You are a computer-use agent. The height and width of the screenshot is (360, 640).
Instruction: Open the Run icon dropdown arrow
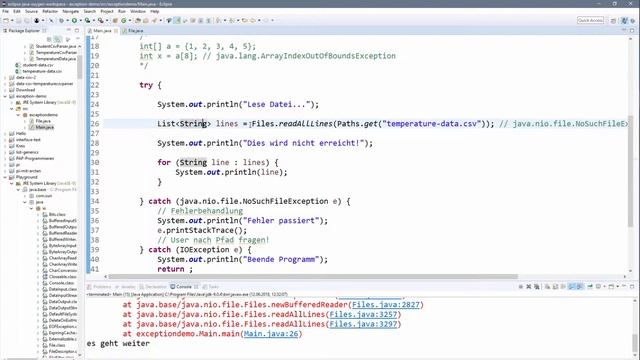[80, 20]
